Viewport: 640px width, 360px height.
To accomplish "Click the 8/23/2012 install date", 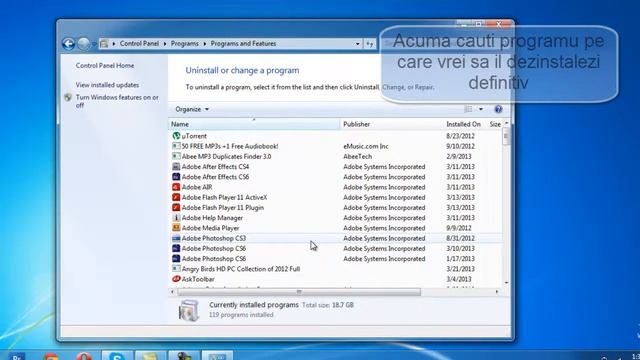I will [460, 136].
